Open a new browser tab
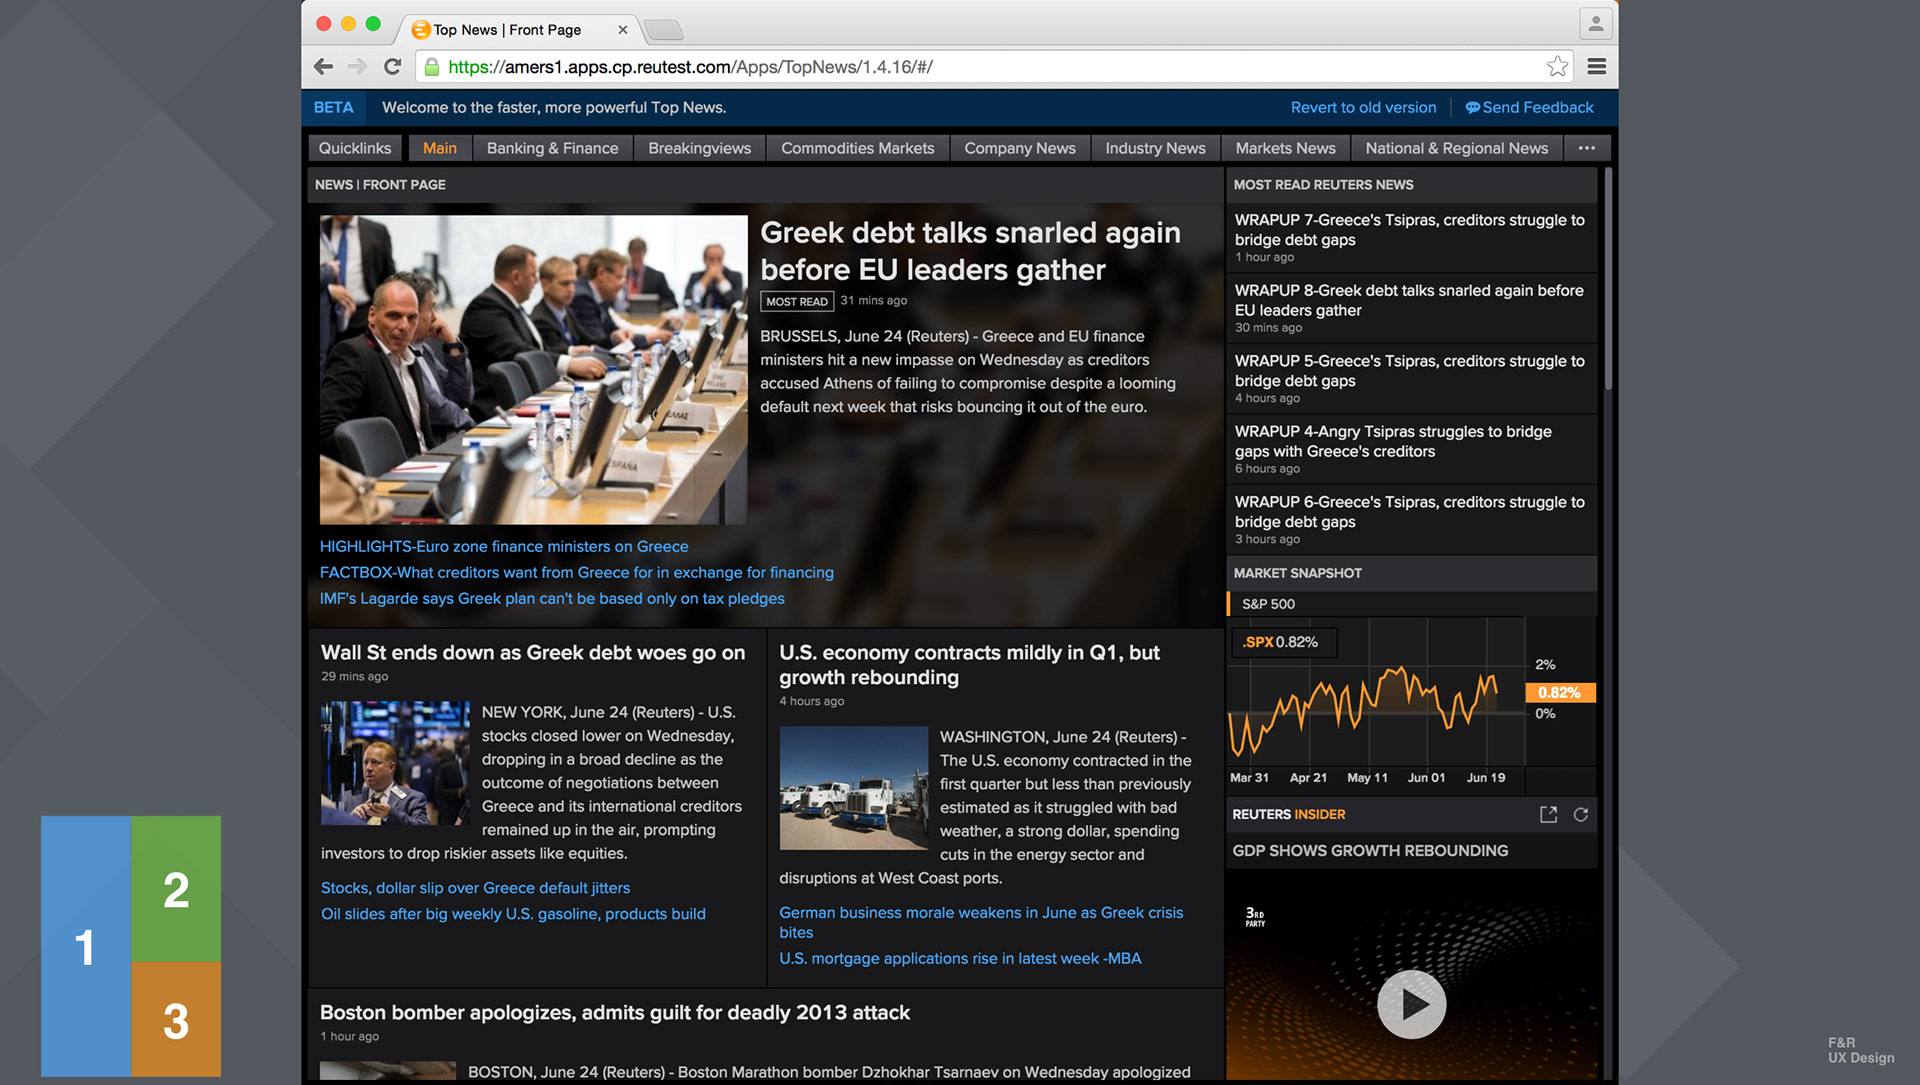Screen dimensions: 1920x1085 [663, 30]
